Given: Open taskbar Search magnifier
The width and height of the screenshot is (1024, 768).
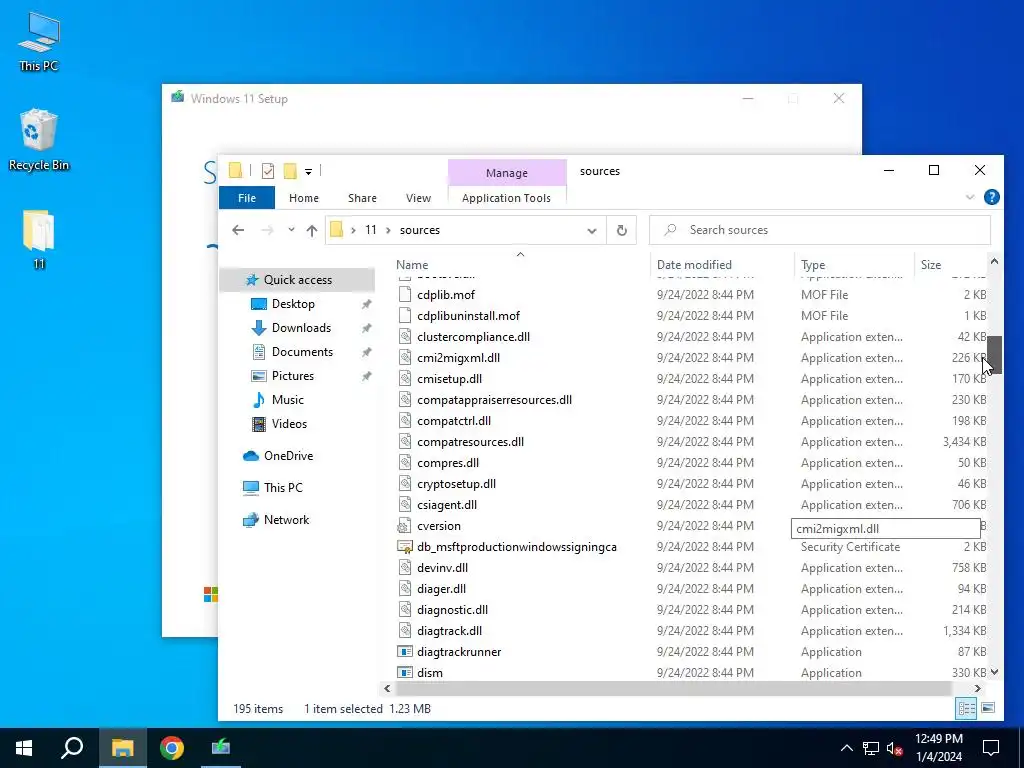Looking at the screenshot, I should pyautogui.click(x=72, y=748).
